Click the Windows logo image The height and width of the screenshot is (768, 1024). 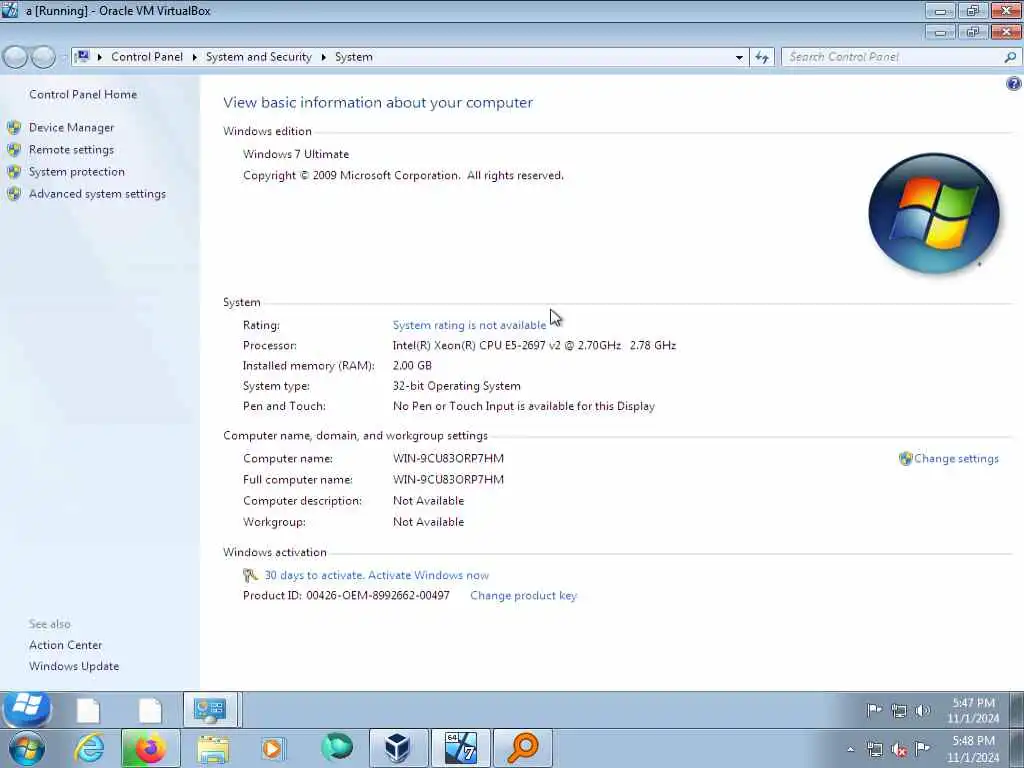(x=934, y=214)
